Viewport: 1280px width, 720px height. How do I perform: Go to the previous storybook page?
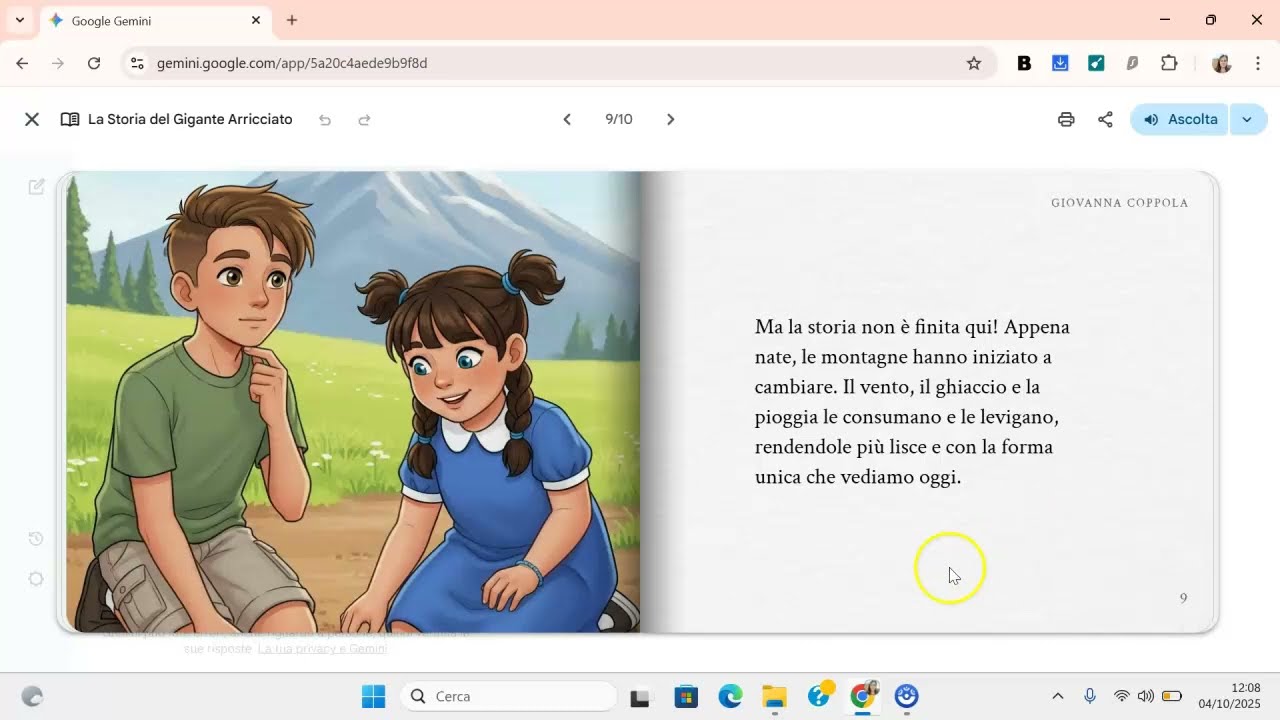coord(567,119)
